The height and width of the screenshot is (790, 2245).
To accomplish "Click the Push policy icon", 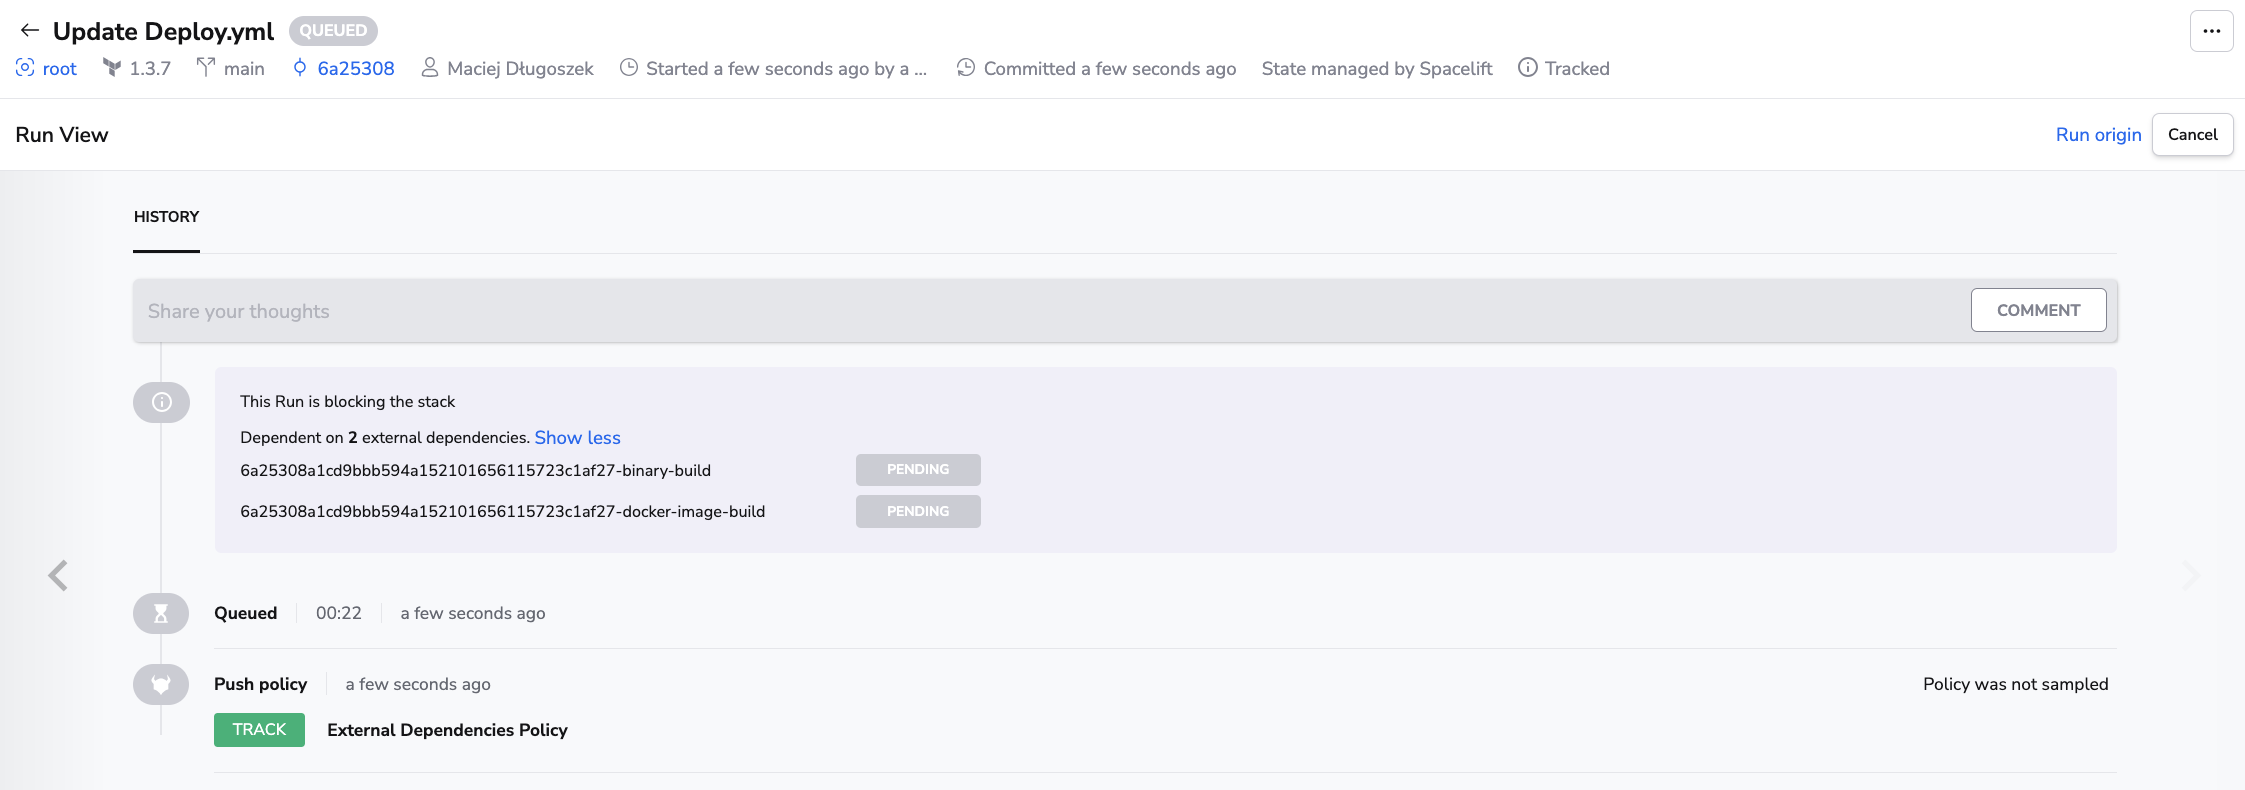I will (161, 685).
